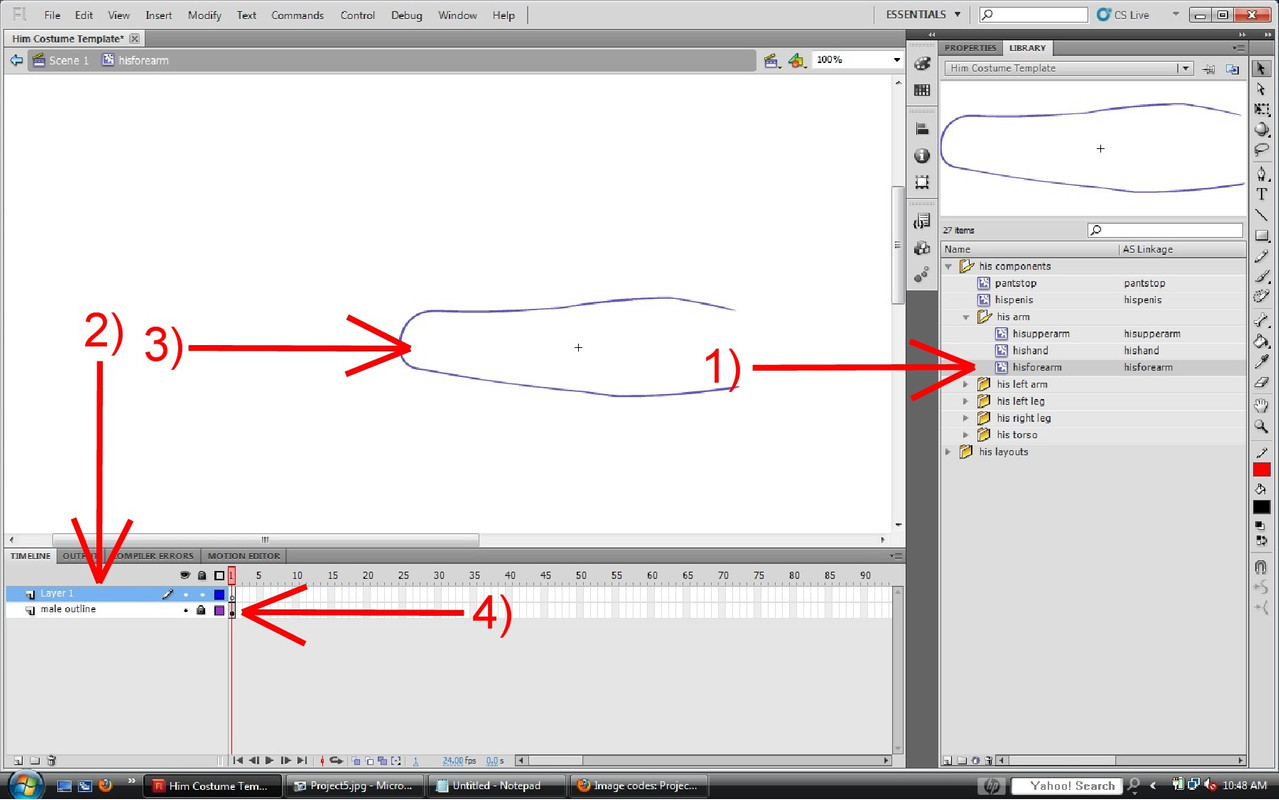The width and height of the screenshot is (1279, 800).
Task: Select the Text tool in tools panel
Action: [1261, 194]
